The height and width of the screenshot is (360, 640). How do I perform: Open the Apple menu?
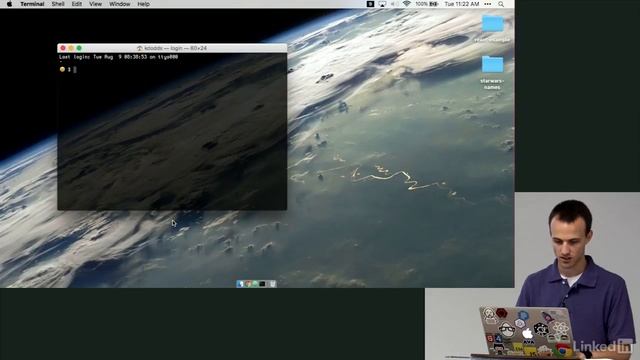(x=9, y=4)
